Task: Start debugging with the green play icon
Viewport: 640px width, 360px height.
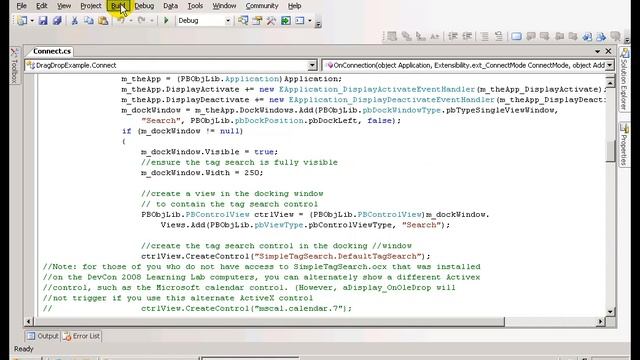Action: 166,20
